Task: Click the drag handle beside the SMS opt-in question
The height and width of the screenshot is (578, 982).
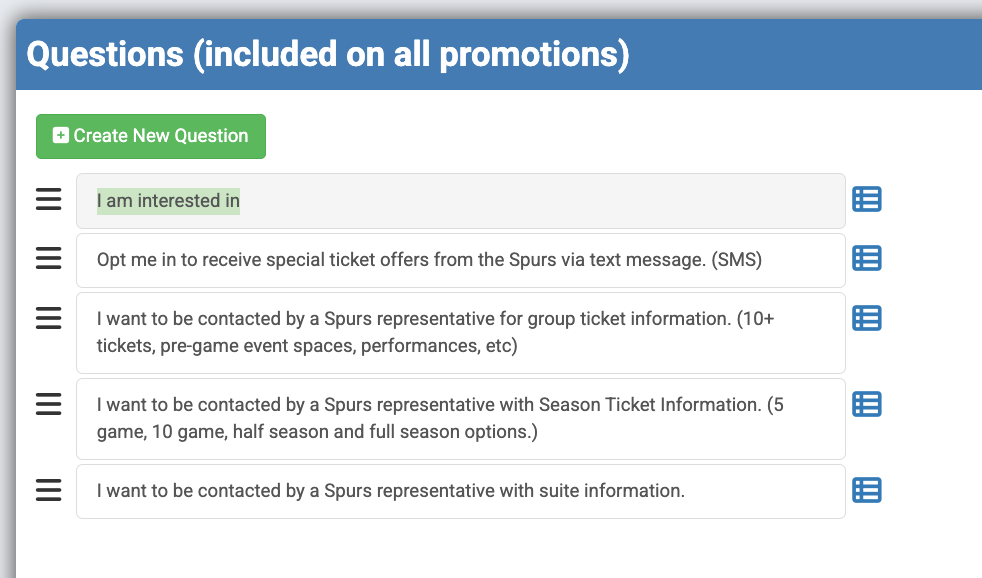Action: (49, 259)
